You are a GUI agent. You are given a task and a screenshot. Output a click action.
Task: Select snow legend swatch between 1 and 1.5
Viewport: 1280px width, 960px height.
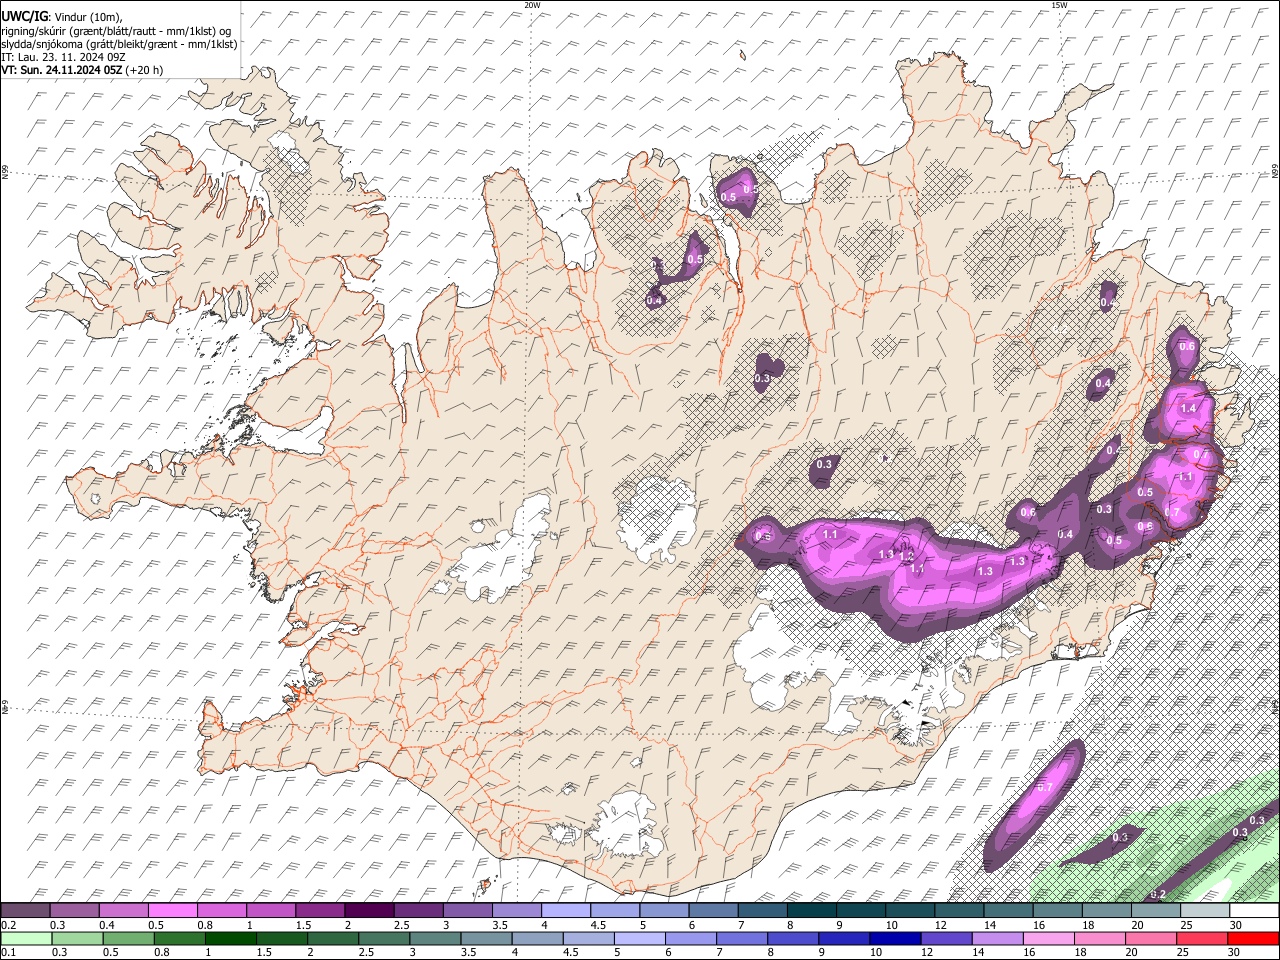point(270,911)
